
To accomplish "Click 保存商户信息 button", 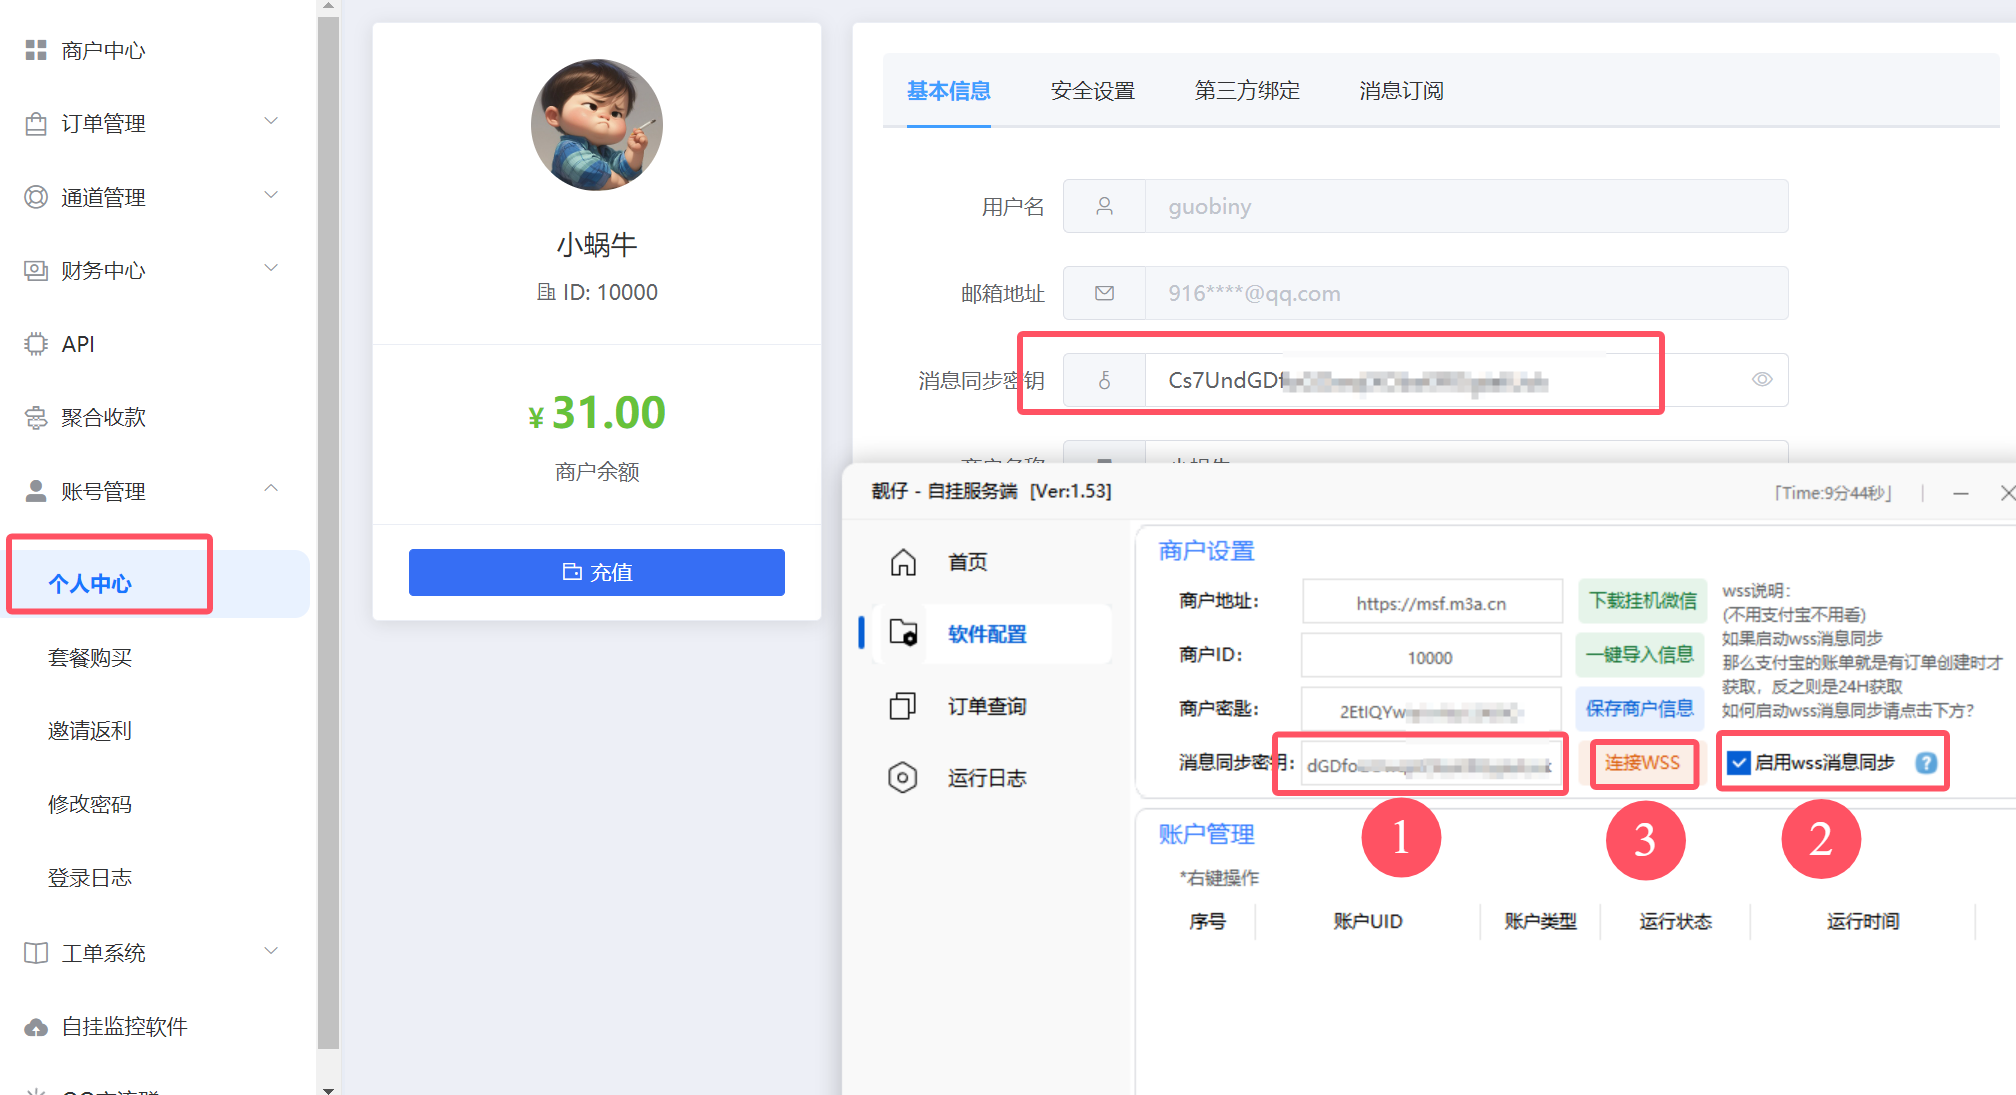I will [x=1640, y=709].
